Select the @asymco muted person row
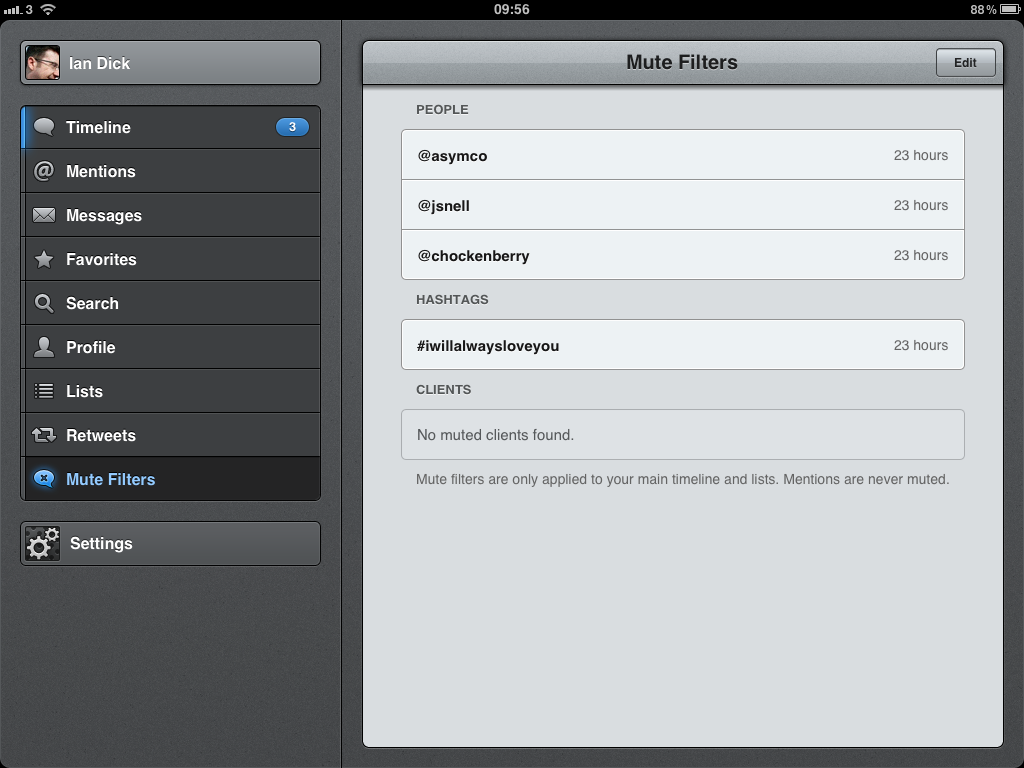1024x768 pixels. [682, 155]
